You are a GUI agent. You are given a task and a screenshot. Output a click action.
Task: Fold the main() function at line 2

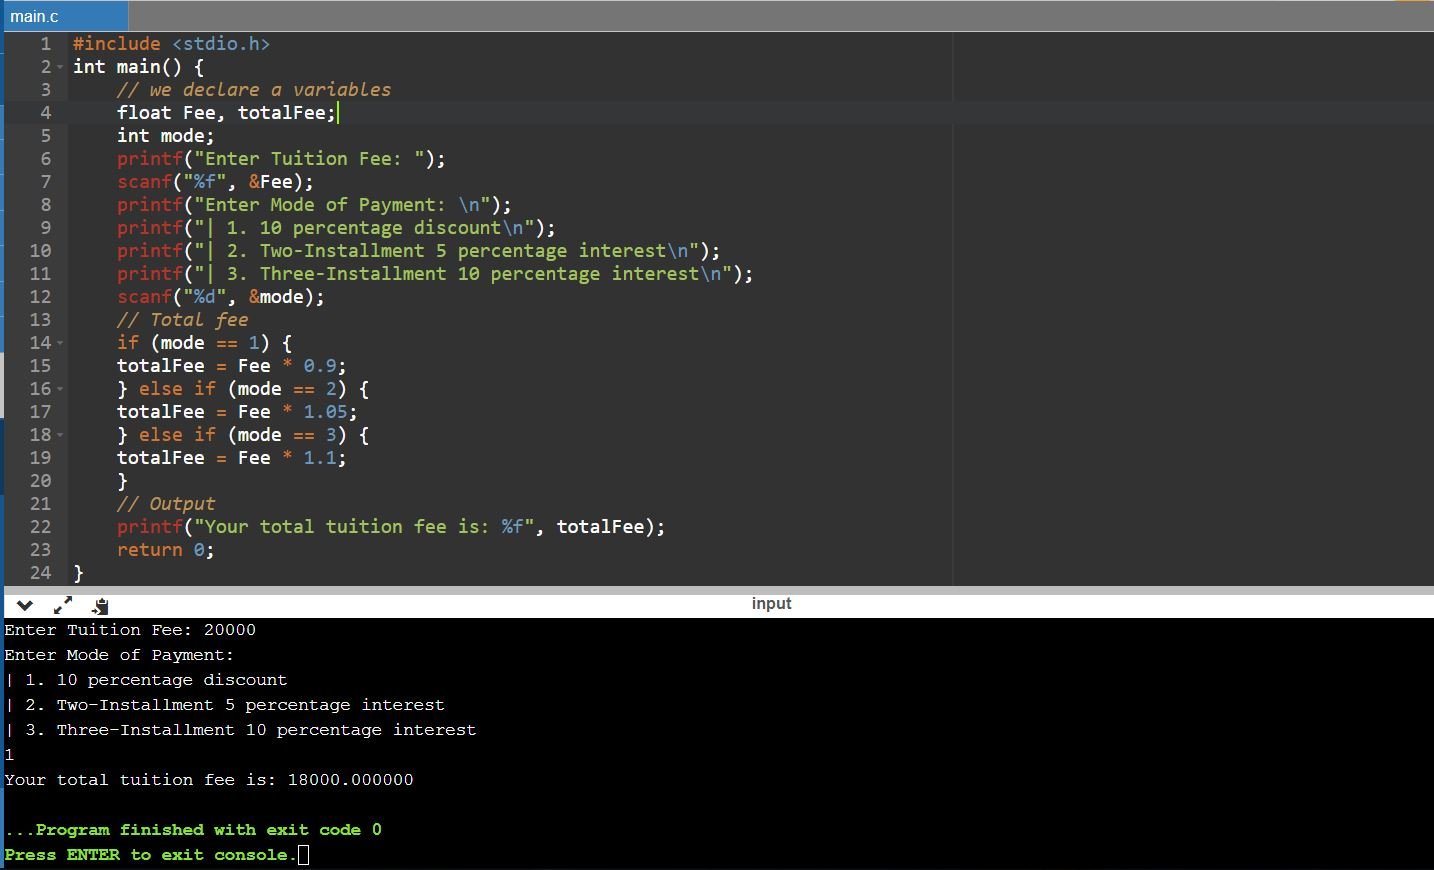tap(60, 67)
